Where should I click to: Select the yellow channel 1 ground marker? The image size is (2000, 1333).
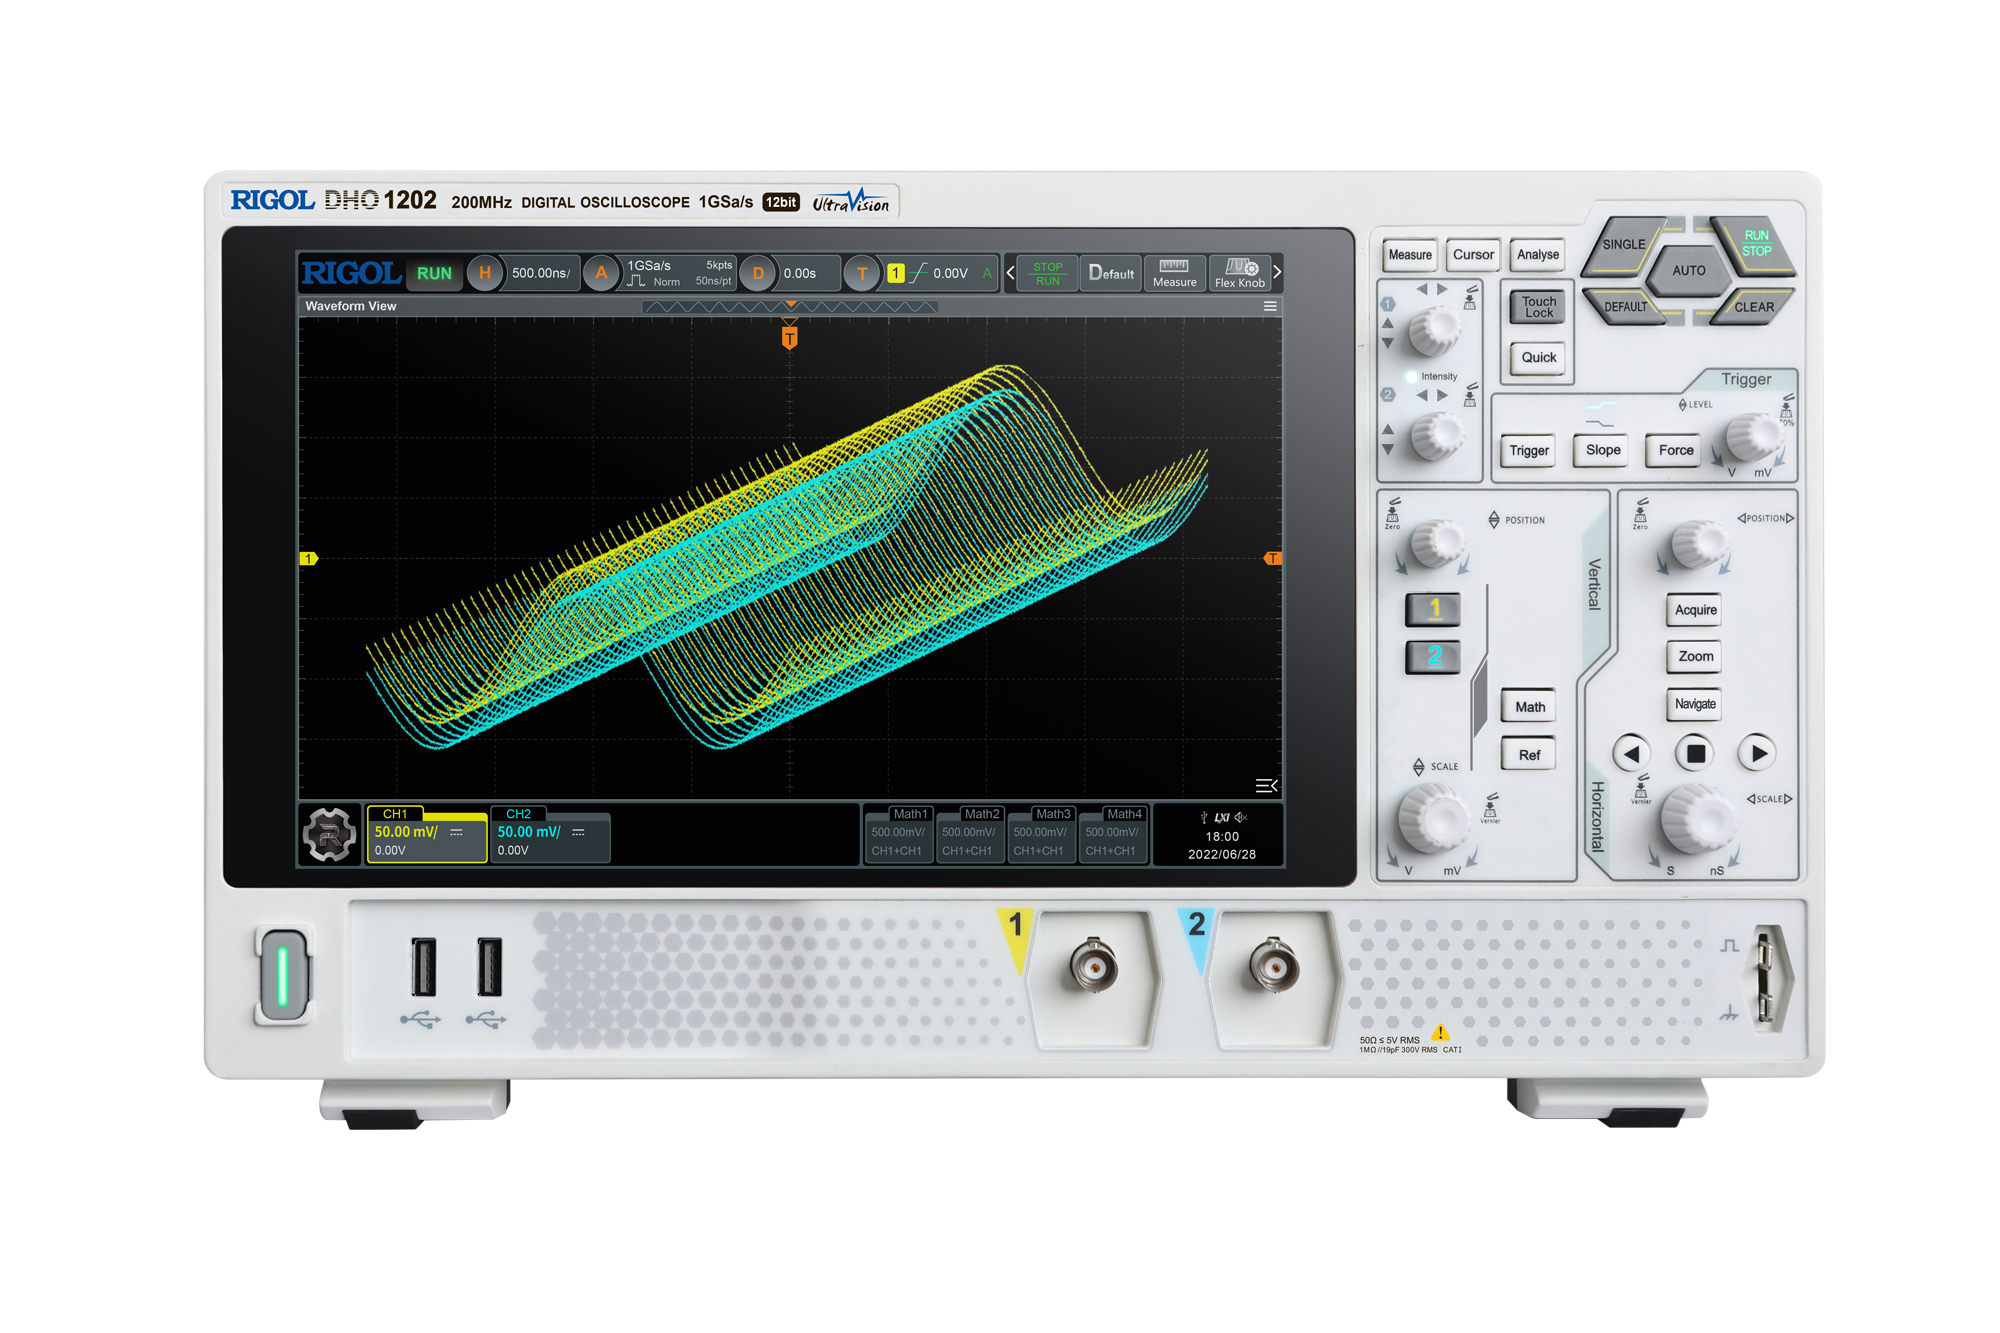coord(309,559)
